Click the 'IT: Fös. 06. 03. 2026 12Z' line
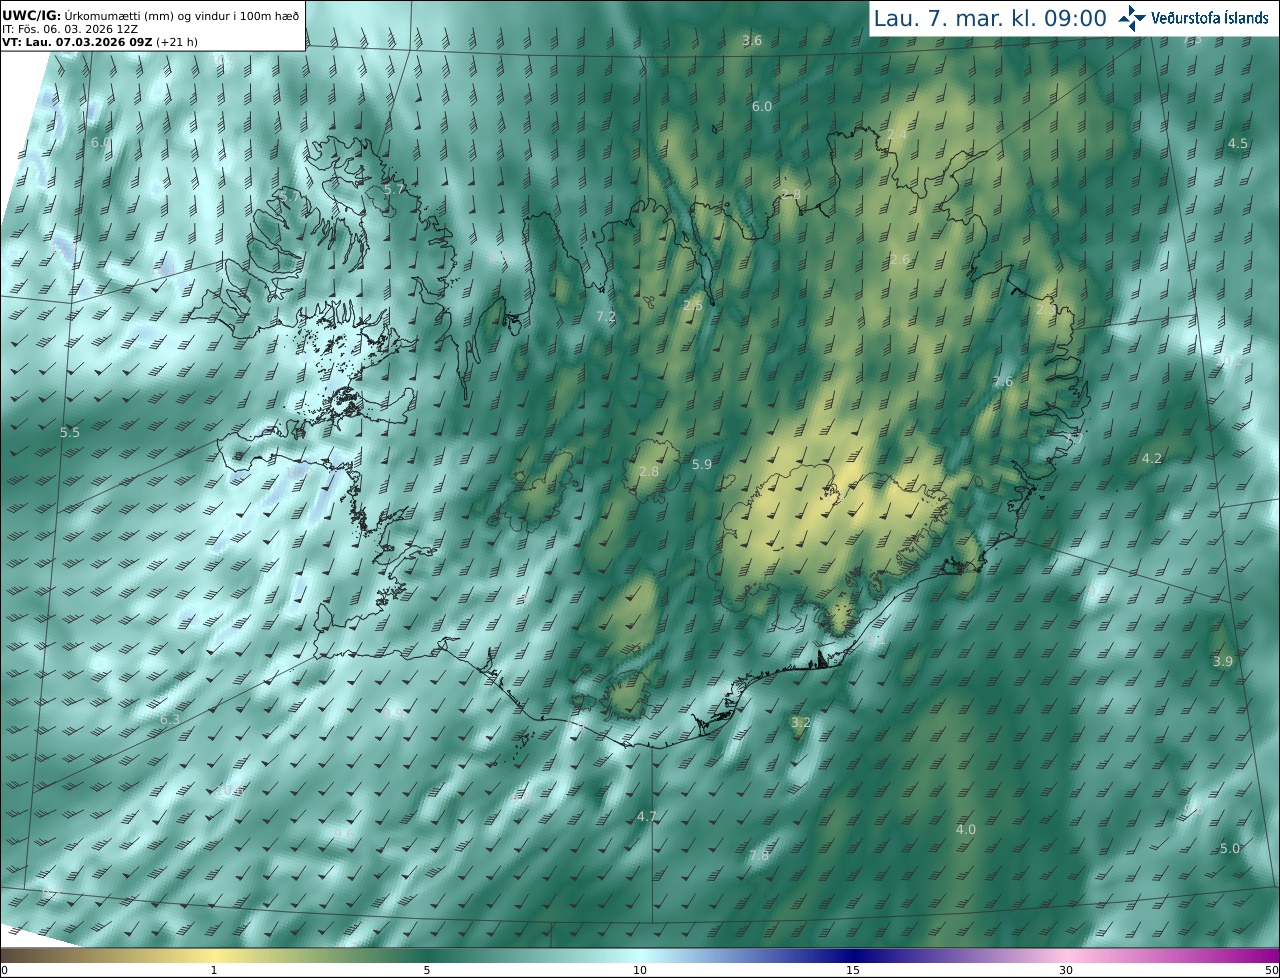1280x978 pixels. click(70, 29)
